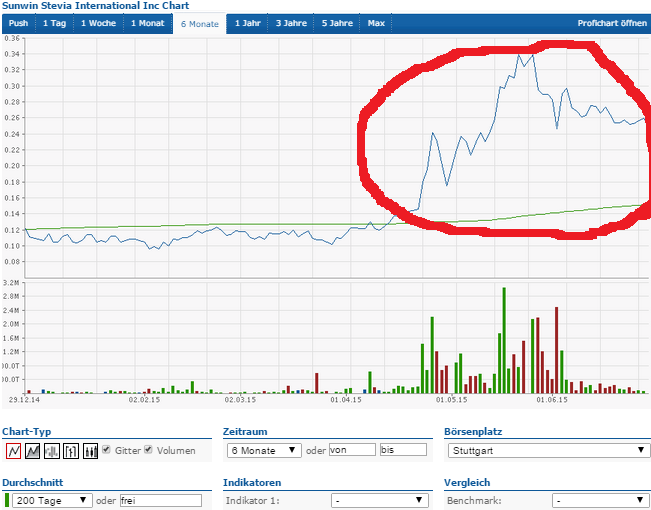The image size is (651, 510).
Task: Select the candlestick chart type icon
Action: (90, 451)
